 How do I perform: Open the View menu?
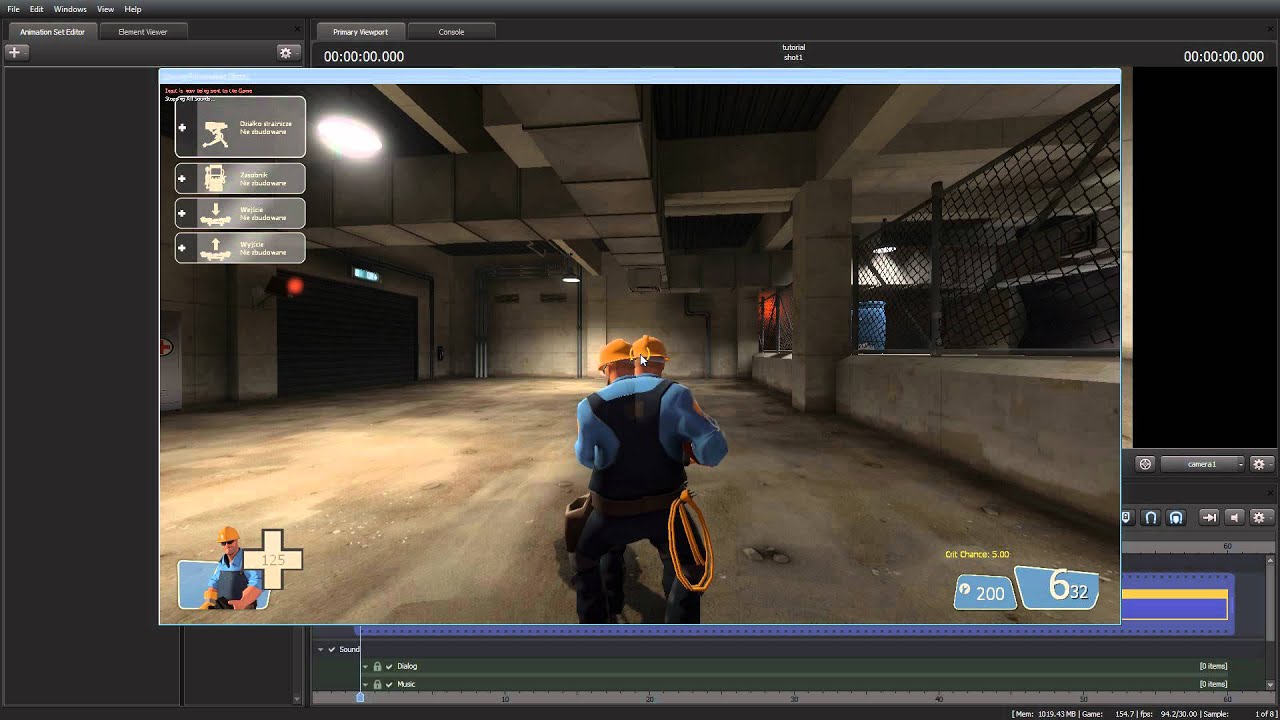(x=105, y=9)
